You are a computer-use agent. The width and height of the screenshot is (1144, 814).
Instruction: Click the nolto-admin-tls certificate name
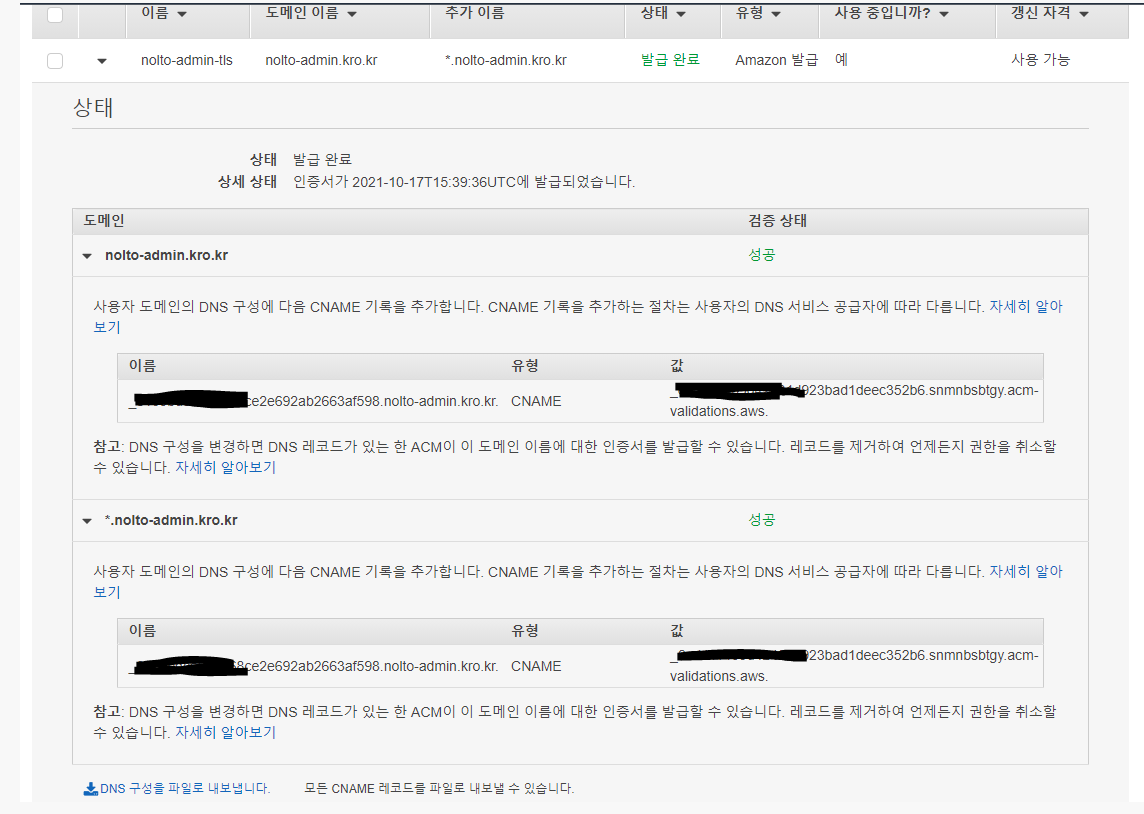click(x=187, y=60)
